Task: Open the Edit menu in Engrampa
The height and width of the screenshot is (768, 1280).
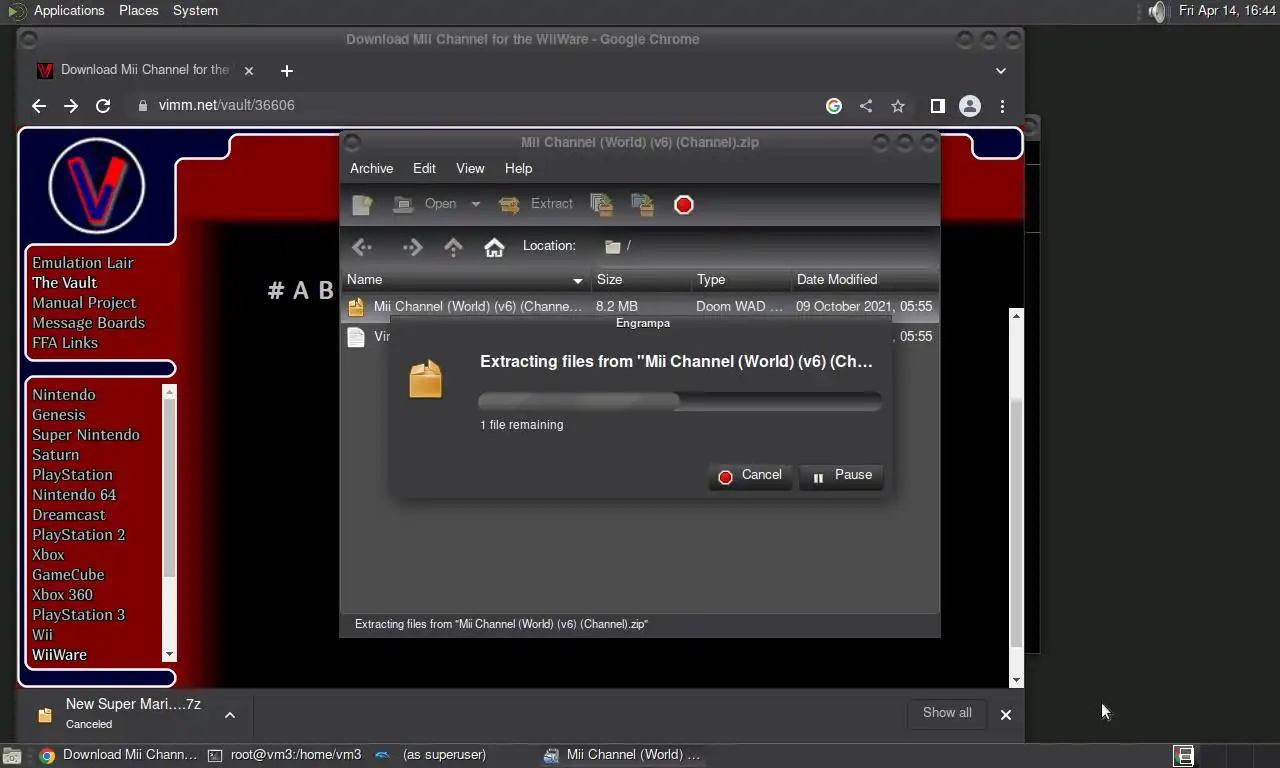Action: click(x=424, y=168)
